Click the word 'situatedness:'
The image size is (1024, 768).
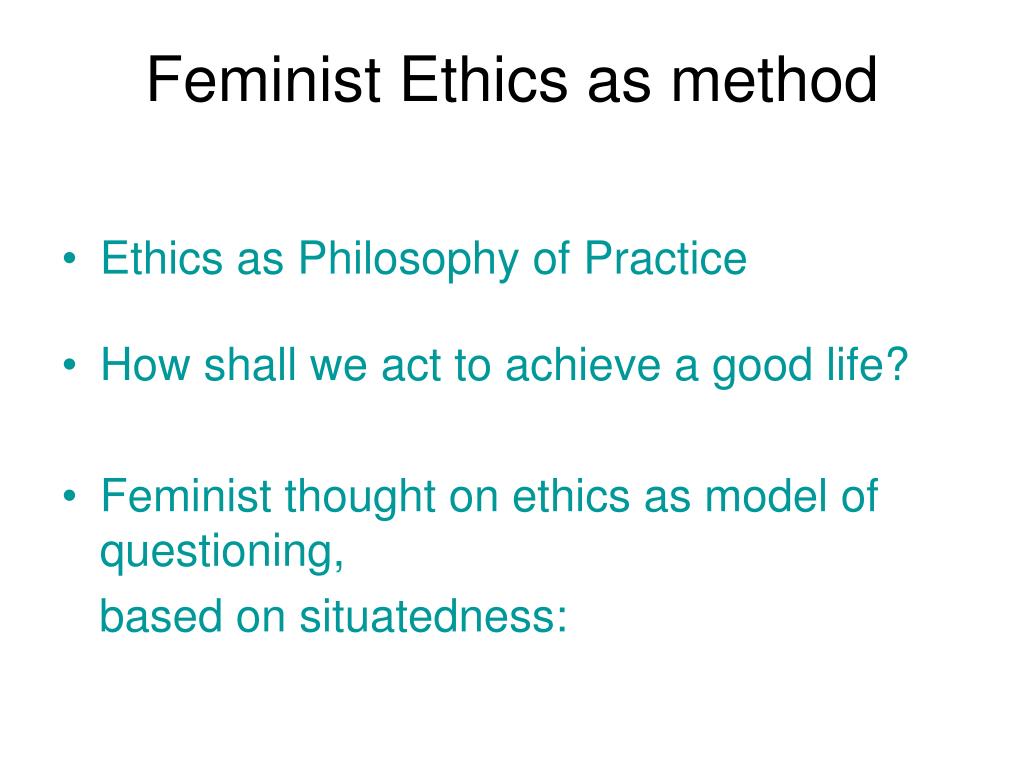tap(433, 615)
